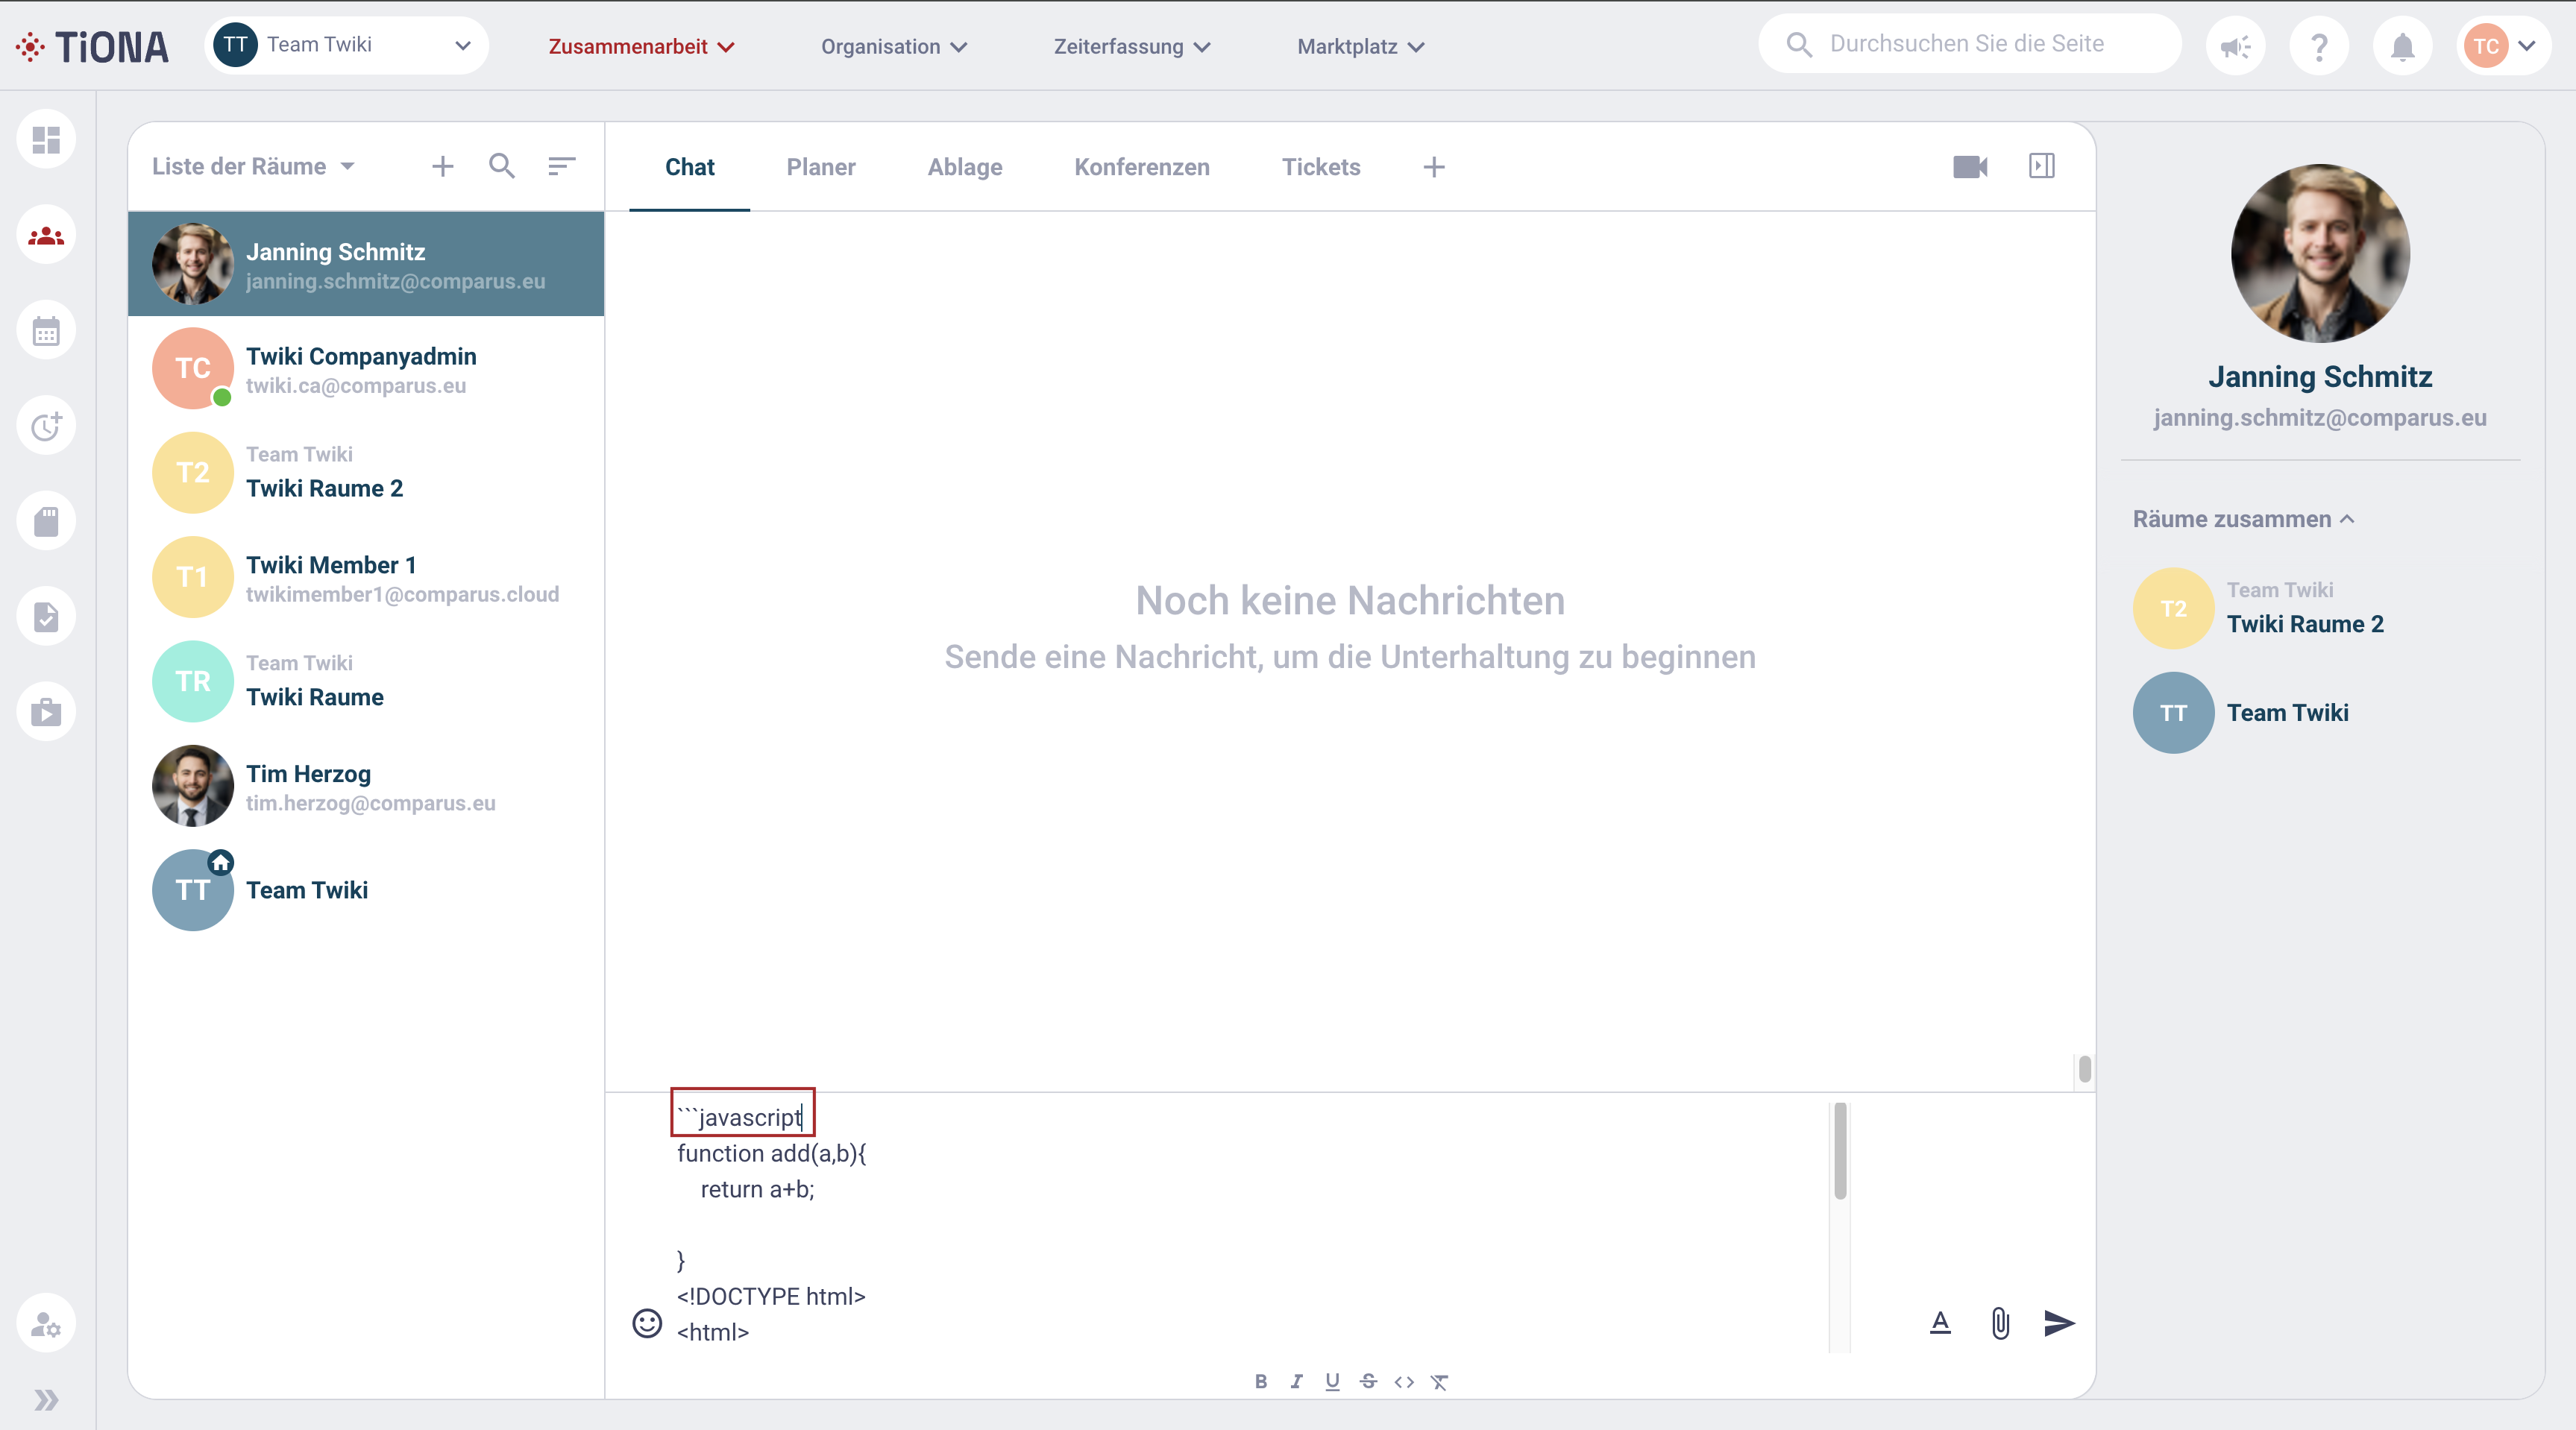Open Twiki Companyadmin chat
Screen dimensions: 2576x1430
click(x=366, y=369)
